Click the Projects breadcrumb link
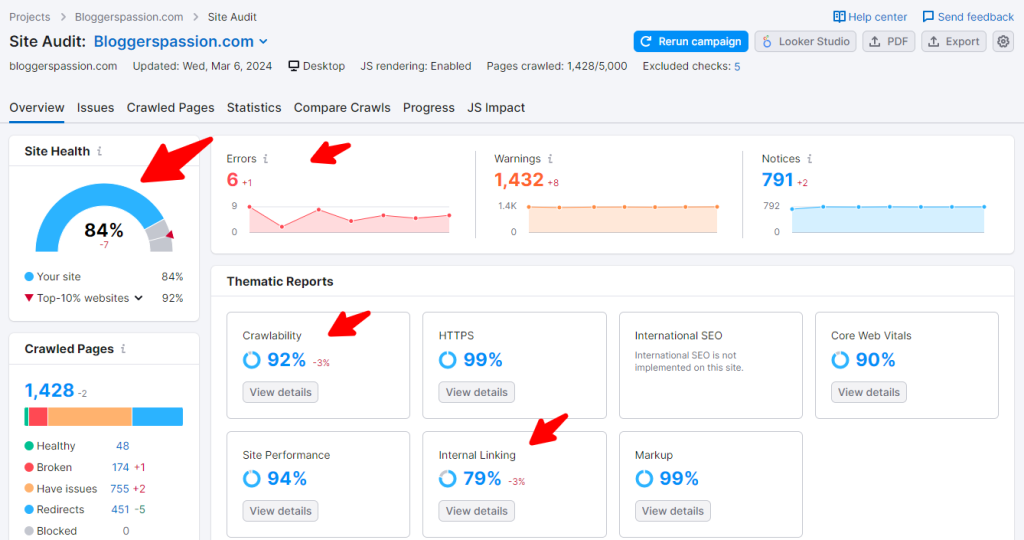This screenshot has height=540, width=1024. [29, 17]
